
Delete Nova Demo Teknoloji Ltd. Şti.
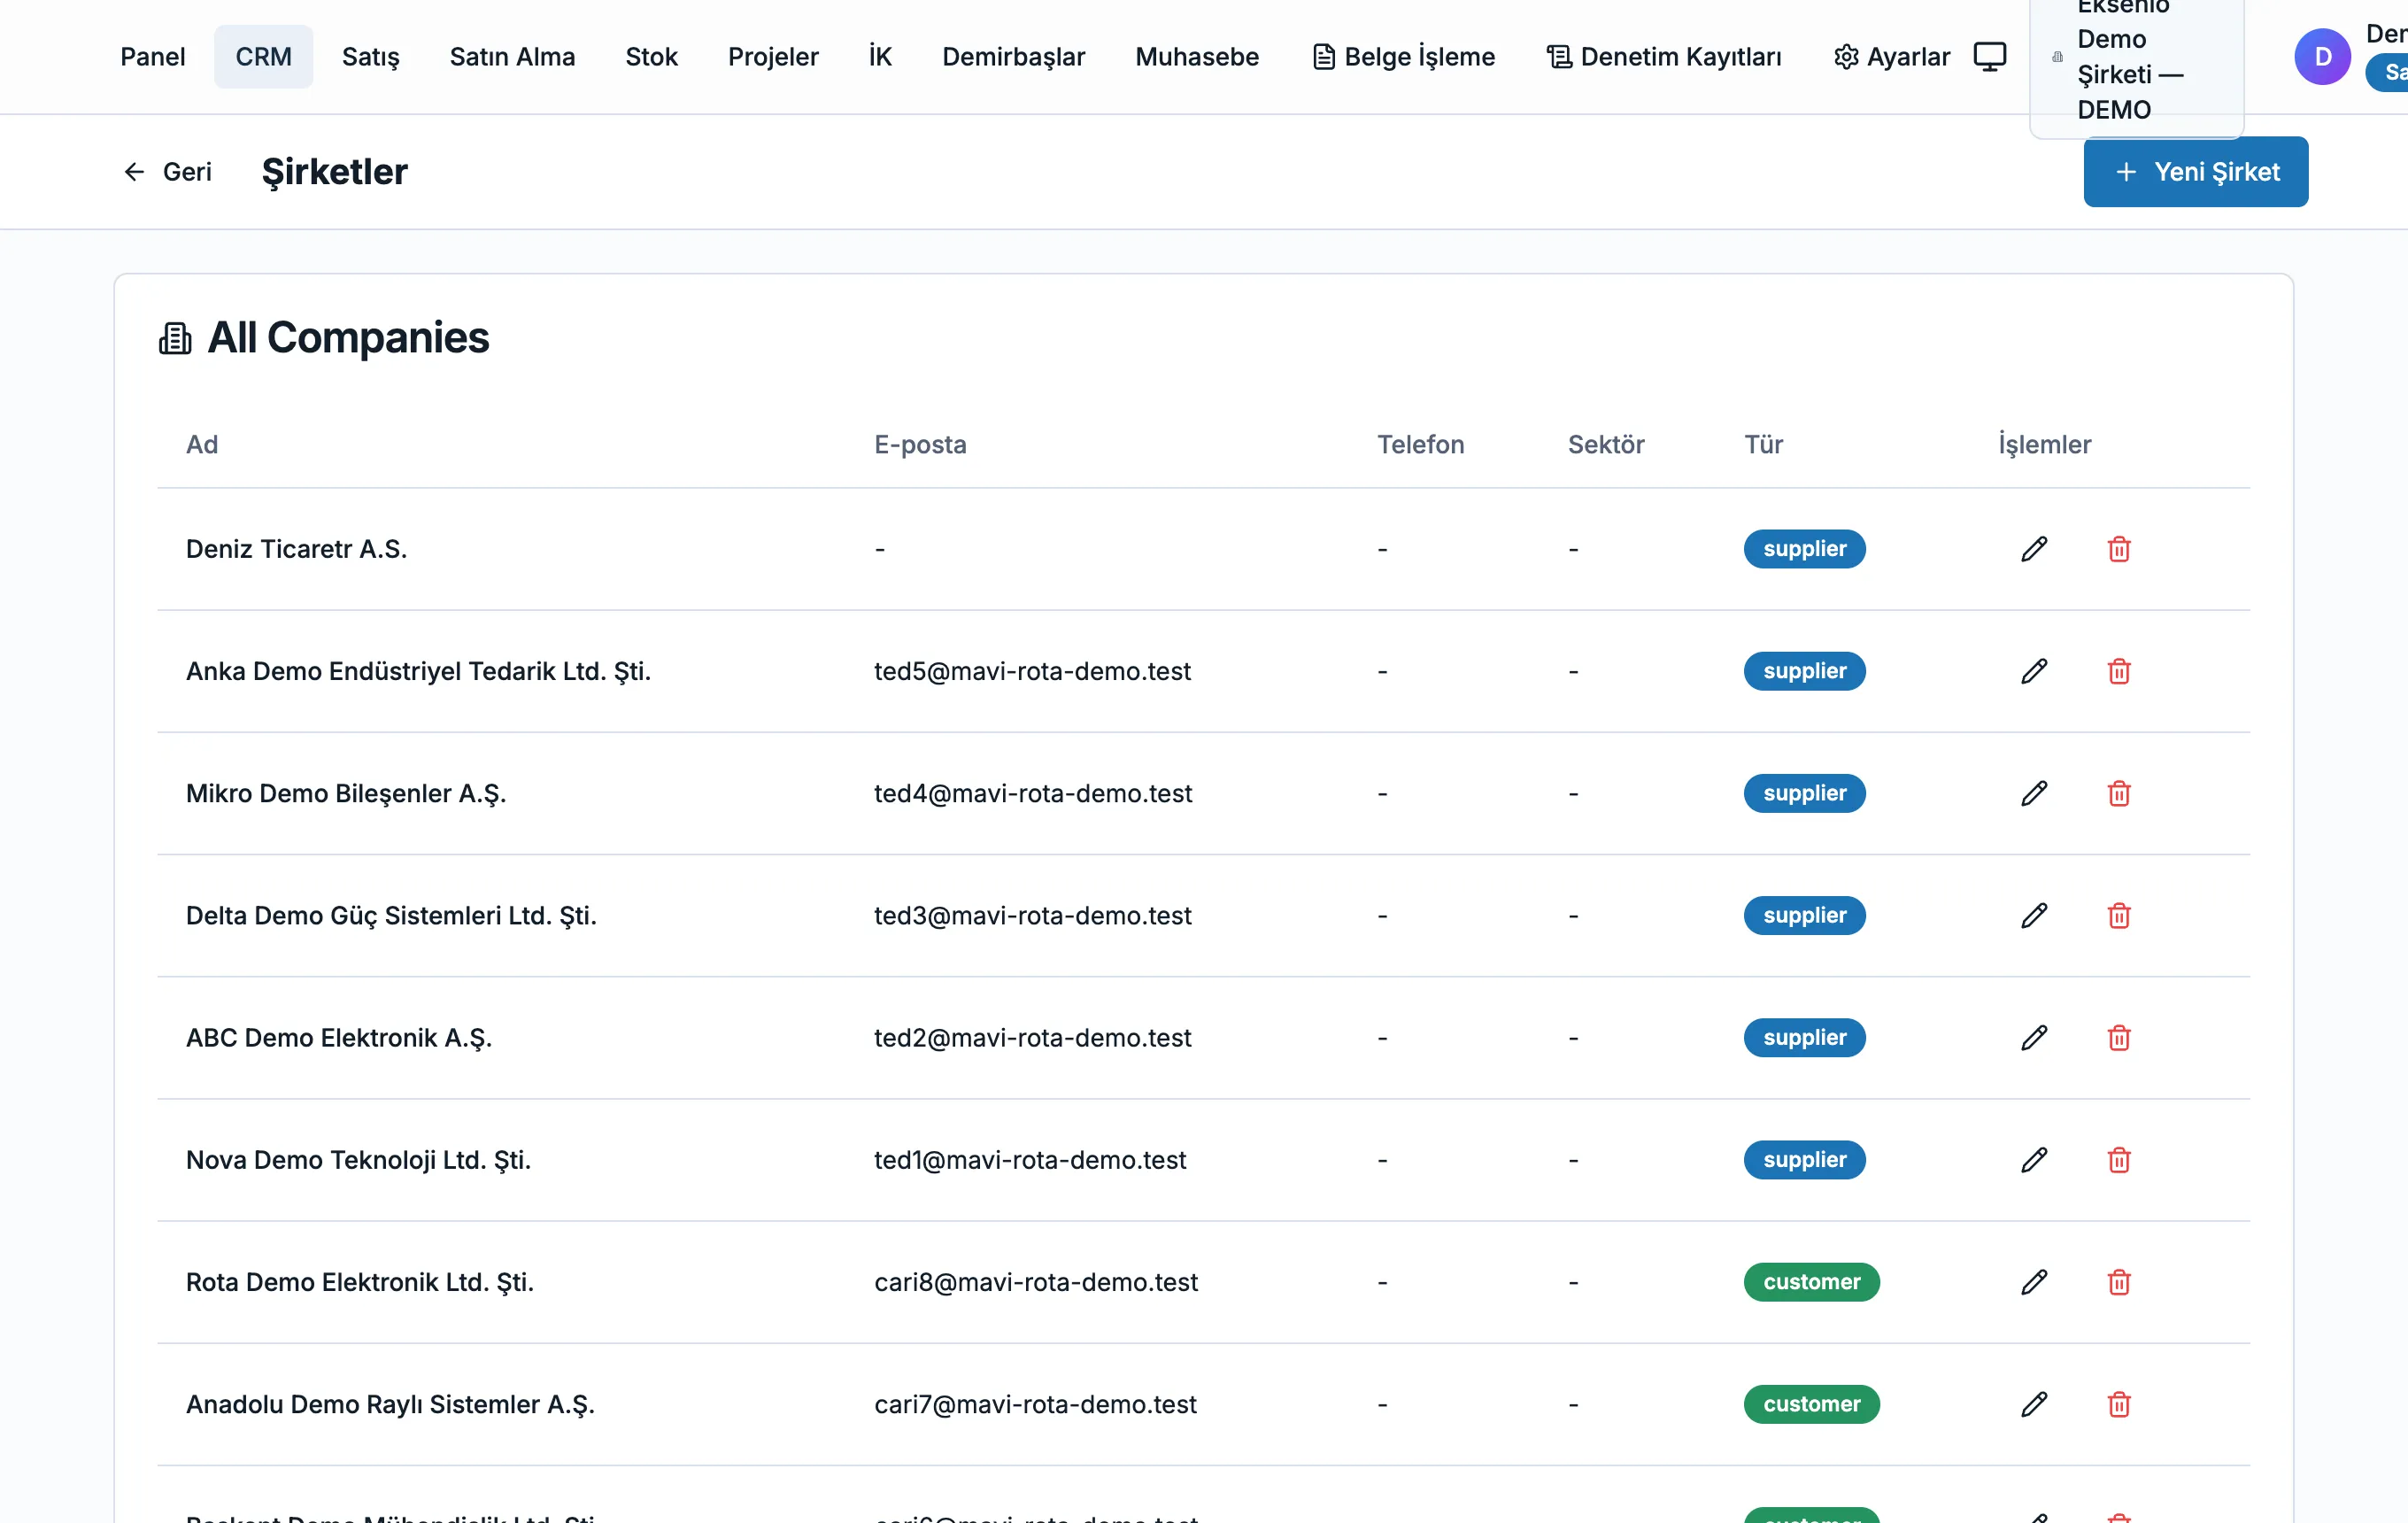coord(2118,1160)
